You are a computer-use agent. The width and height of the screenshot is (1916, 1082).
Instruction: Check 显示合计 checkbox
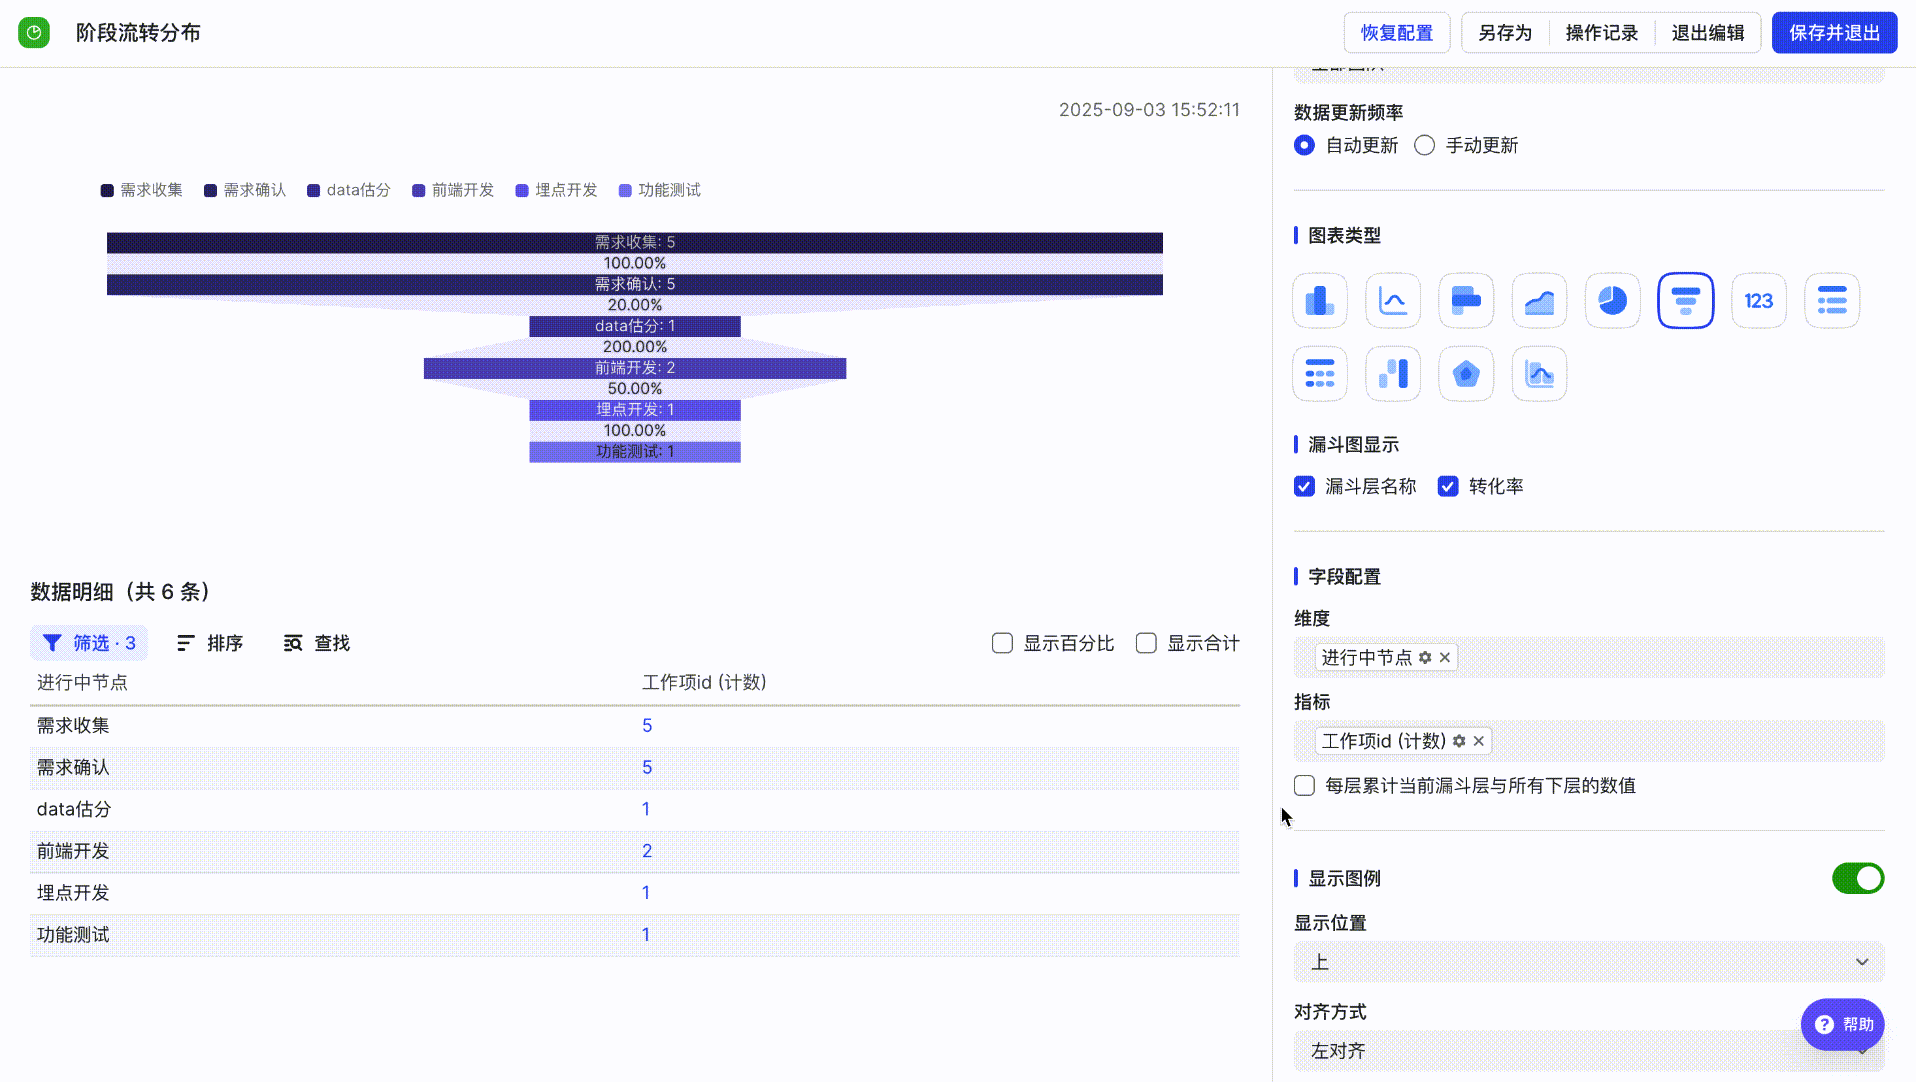pos(1146,643)
